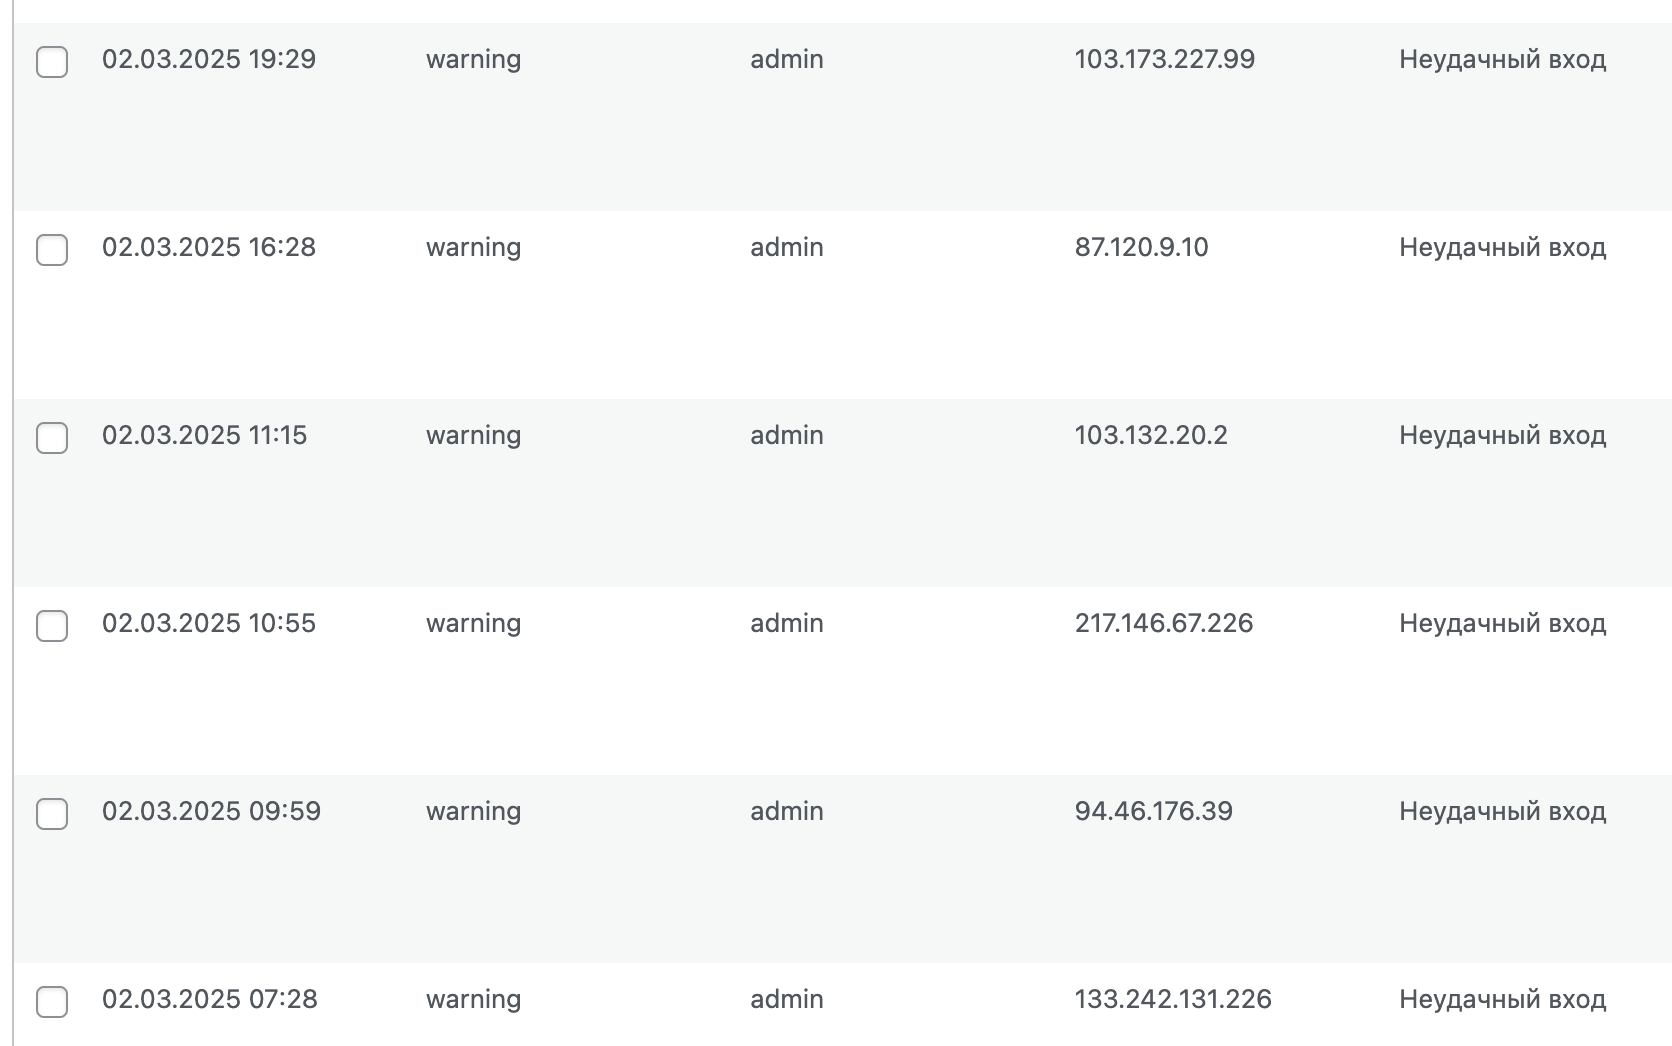Check the box for the 19:29 log entry
1672x1046 pixels.
click(52, 62)
